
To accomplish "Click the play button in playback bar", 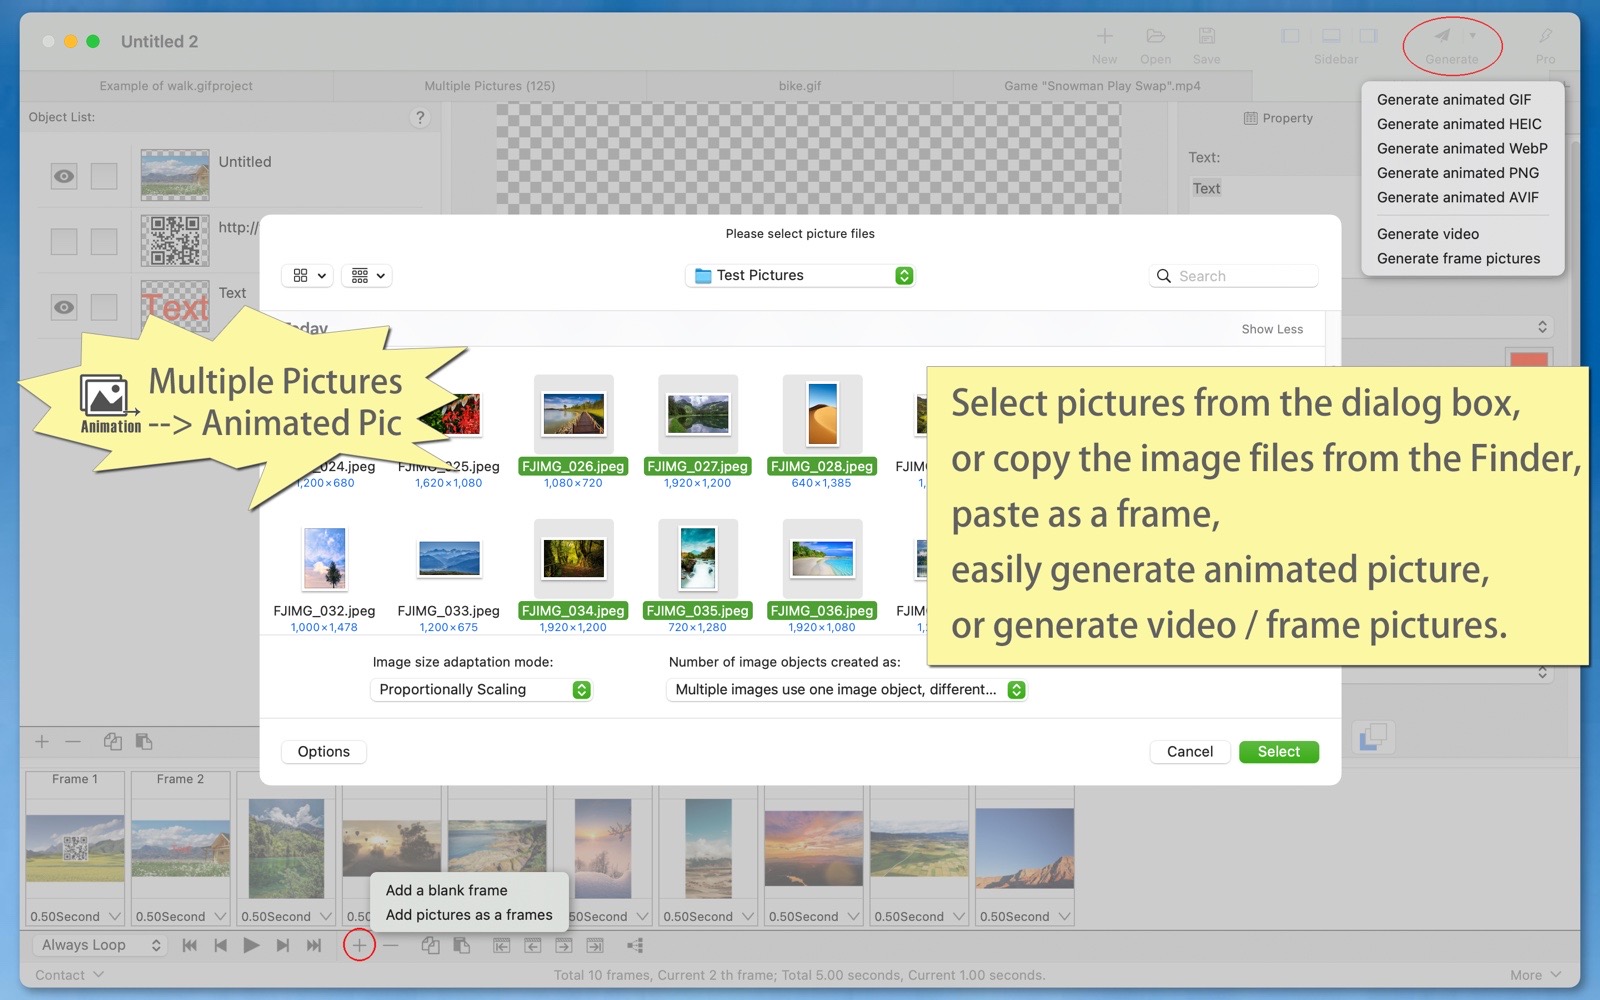I will click(251, 945).
